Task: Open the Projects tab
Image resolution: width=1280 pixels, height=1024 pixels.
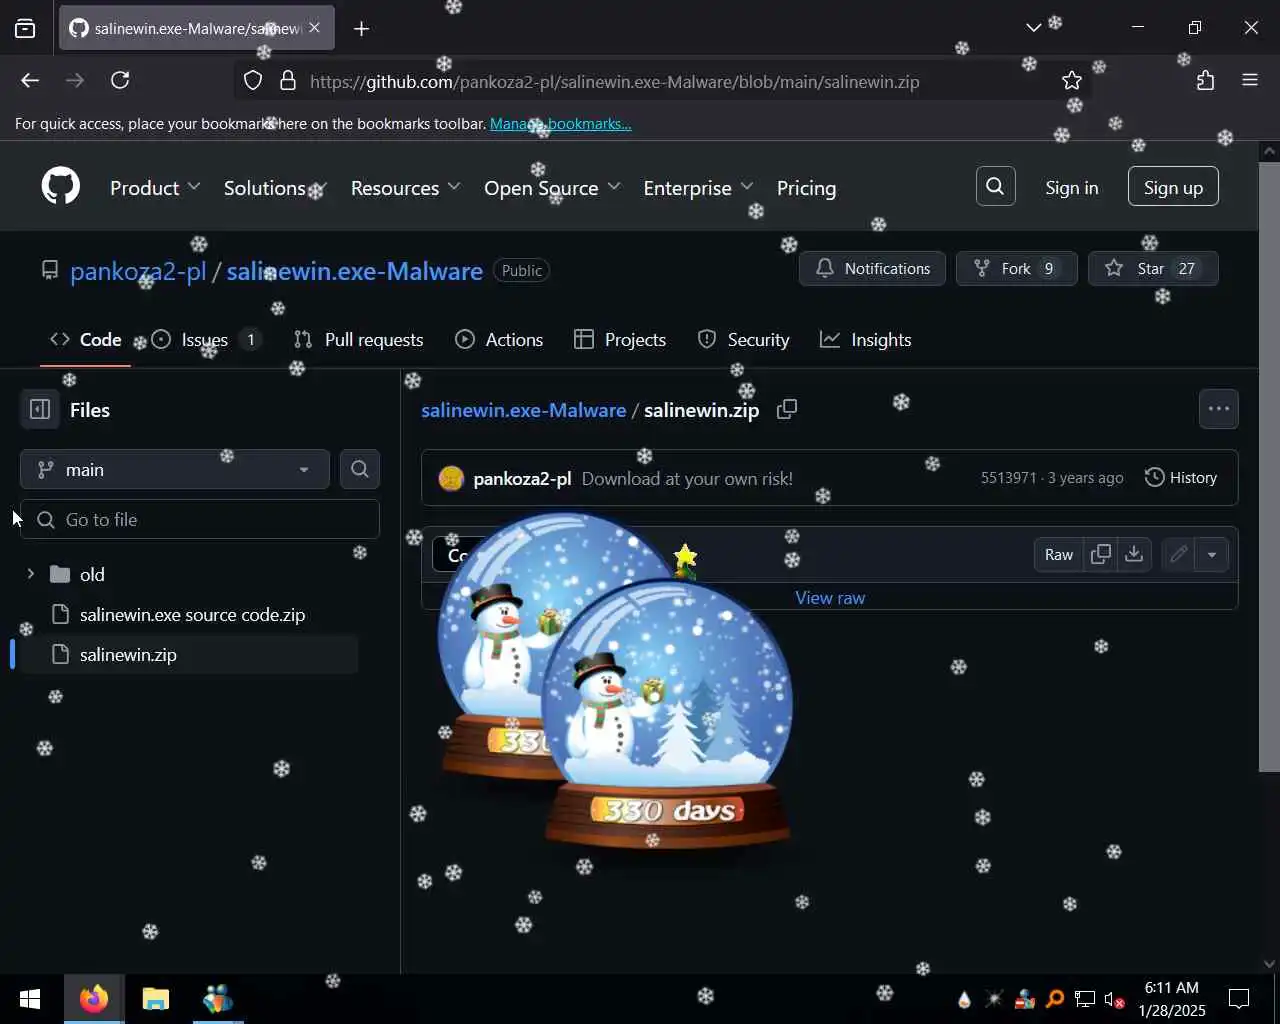Action: click(x=620, y=340)
